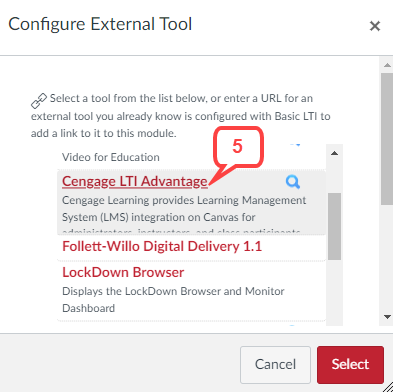Click the magnifier icon beside Cengage LTI Advantage

coord(293,182)
